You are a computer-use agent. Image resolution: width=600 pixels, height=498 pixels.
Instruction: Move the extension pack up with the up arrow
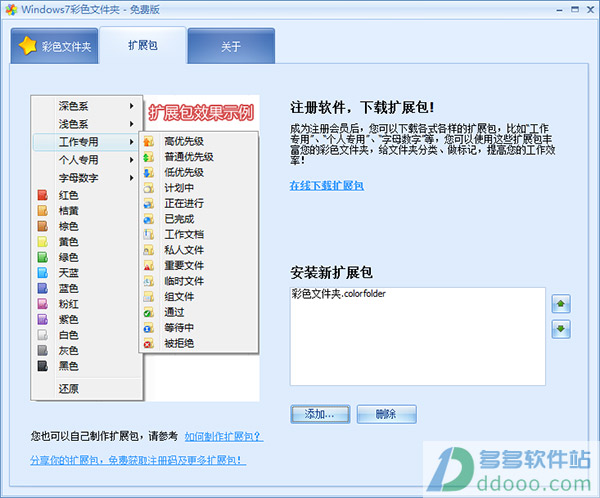(x=561, y=304)
